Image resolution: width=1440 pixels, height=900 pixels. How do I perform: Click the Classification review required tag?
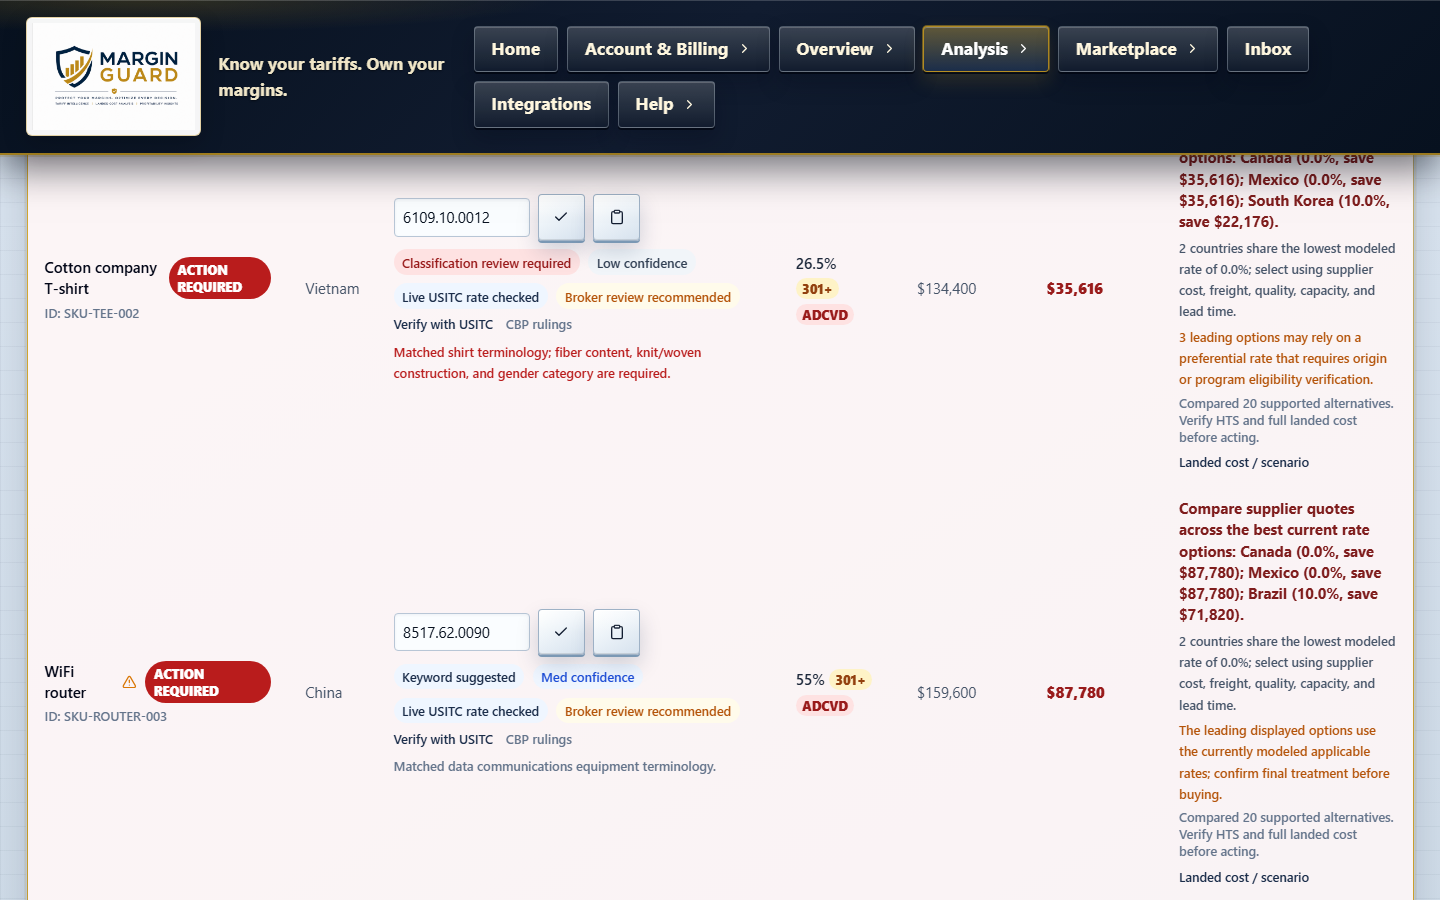pyautogui.click(x=486, y=263)
